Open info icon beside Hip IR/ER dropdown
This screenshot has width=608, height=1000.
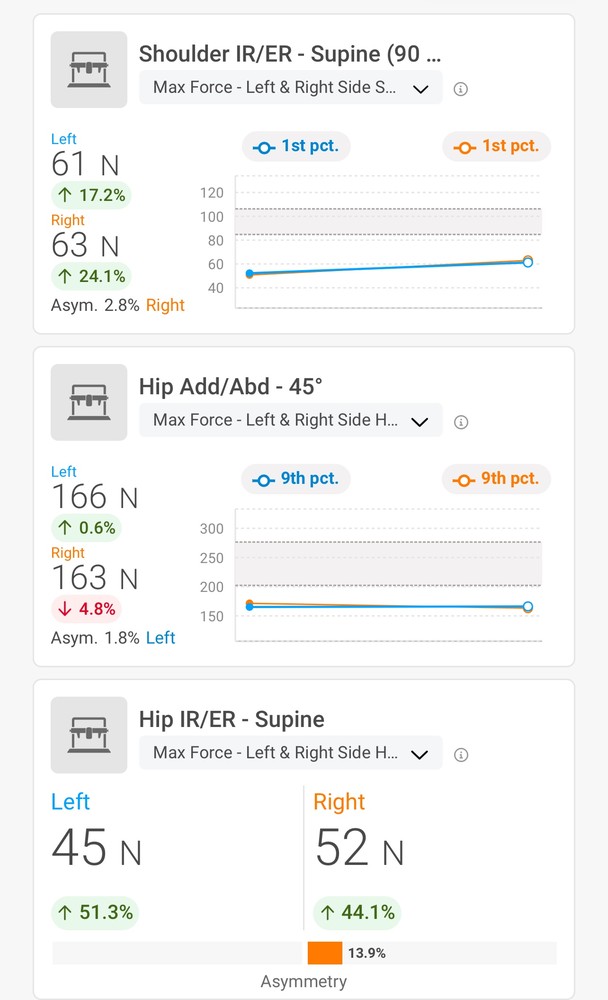[x=461, y=755]
